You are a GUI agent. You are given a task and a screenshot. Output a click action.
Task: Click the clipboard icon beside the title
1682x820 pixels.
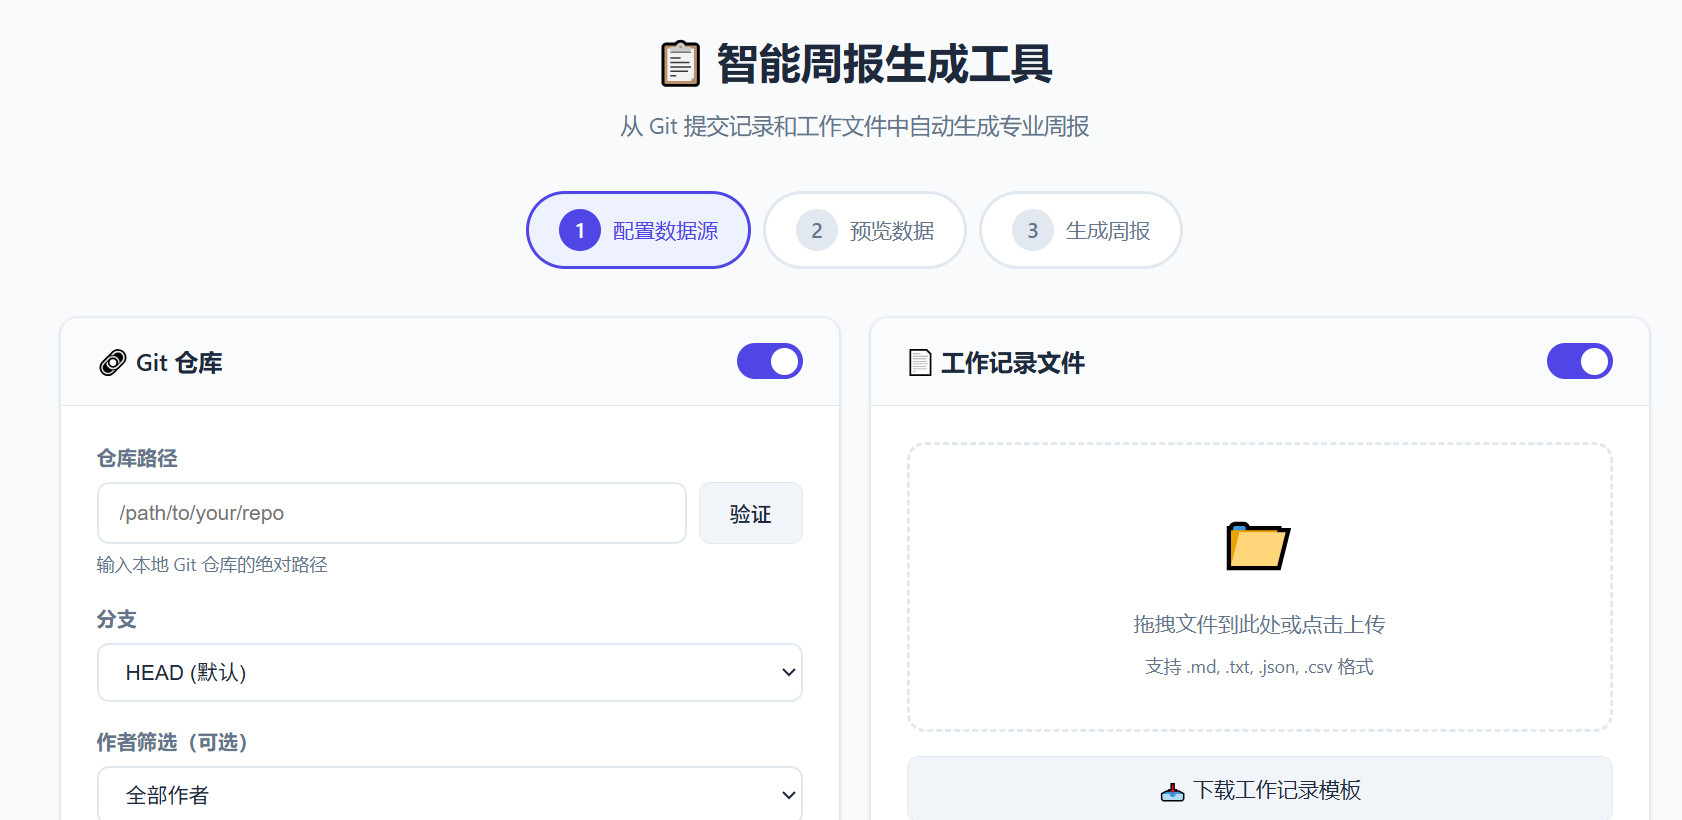click(680, 64)
